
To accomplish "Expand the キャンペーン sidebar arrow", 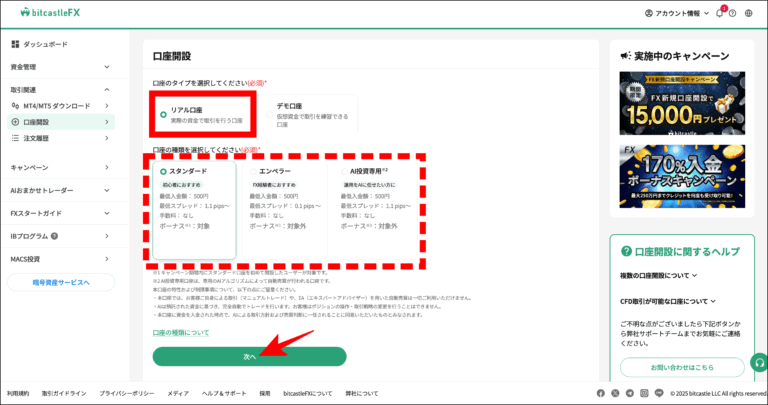I will click(x=107, y=167).
